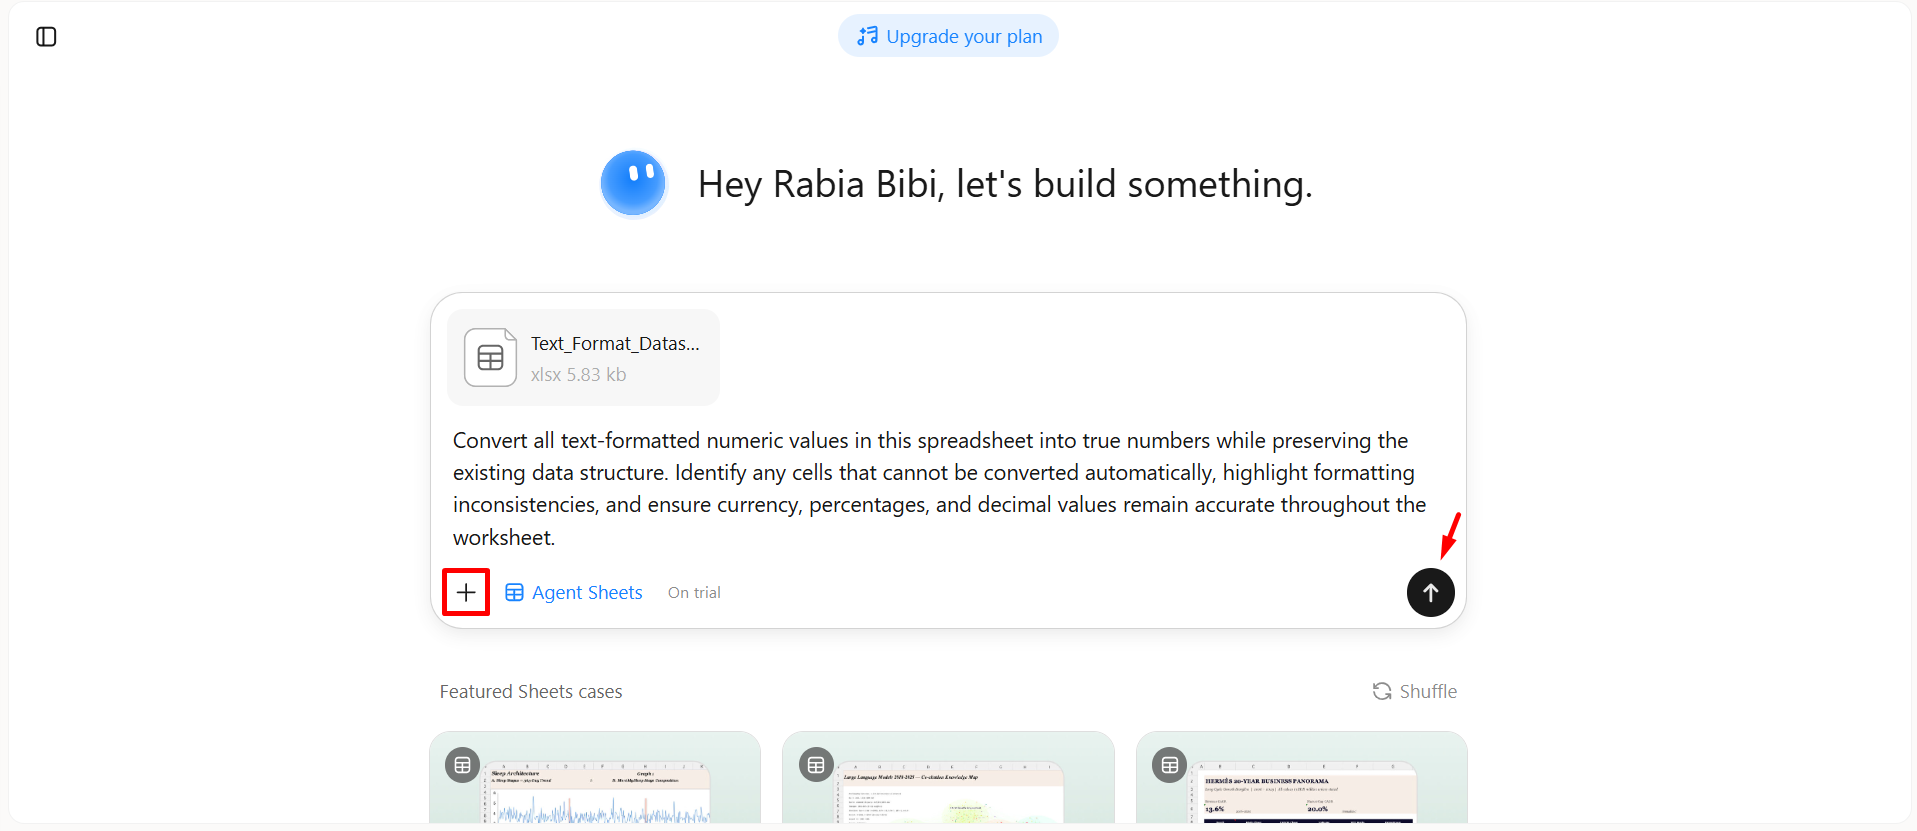Screen dimensions: 1917x831
Task: Click the Featured Sheets cases heading
Action: (x=531, y=691)
